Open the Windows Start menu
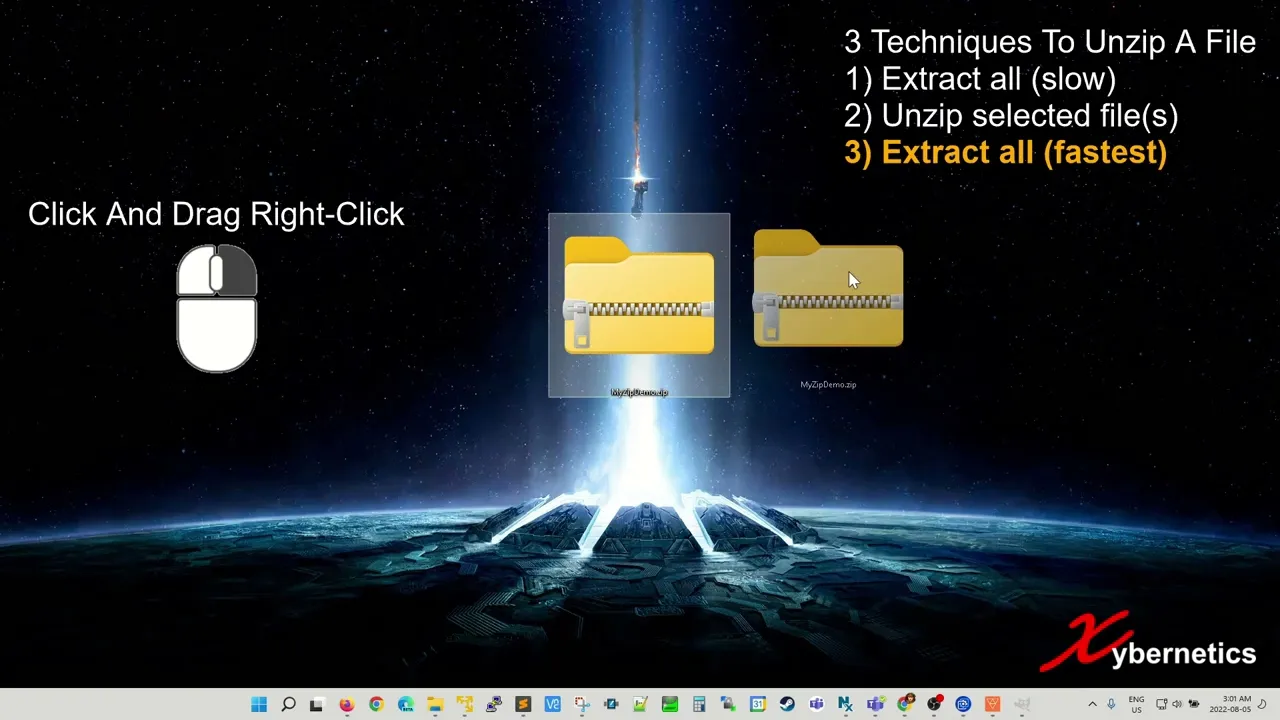1280x720 pixels. pyautogui.click(x=259, y=704)
